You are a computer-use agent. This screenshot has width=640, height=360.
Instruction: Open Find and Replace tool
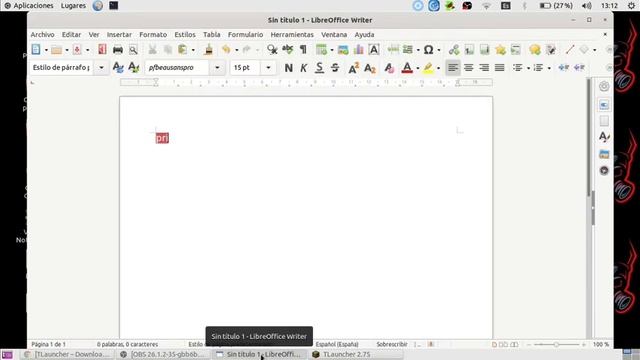[272, 50]
